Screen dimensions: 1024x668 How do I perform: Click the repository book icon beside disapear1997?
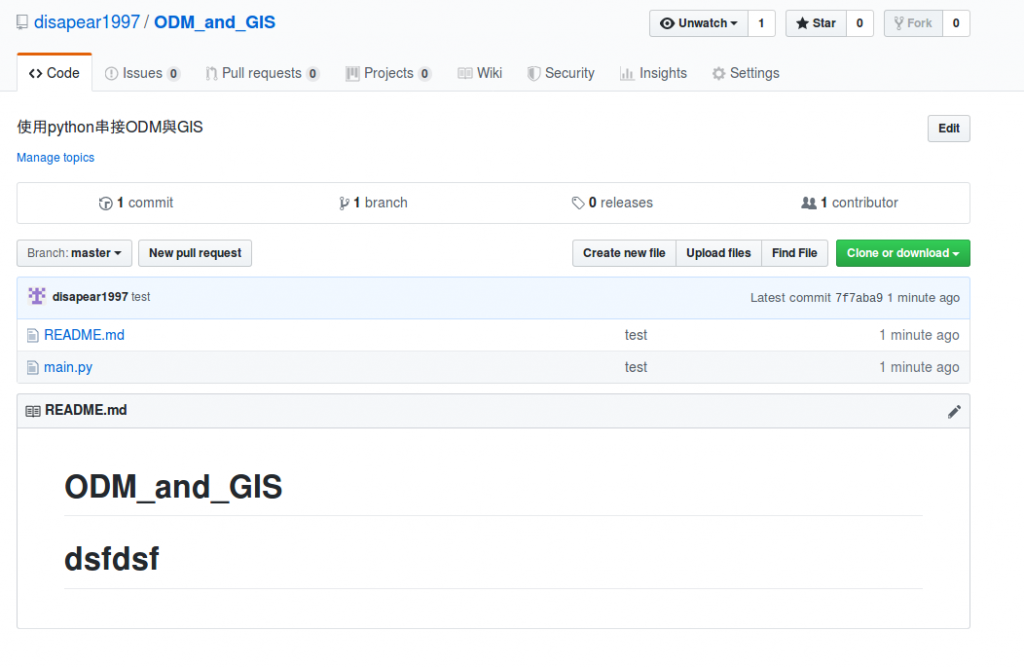click(x=22, y=22)
